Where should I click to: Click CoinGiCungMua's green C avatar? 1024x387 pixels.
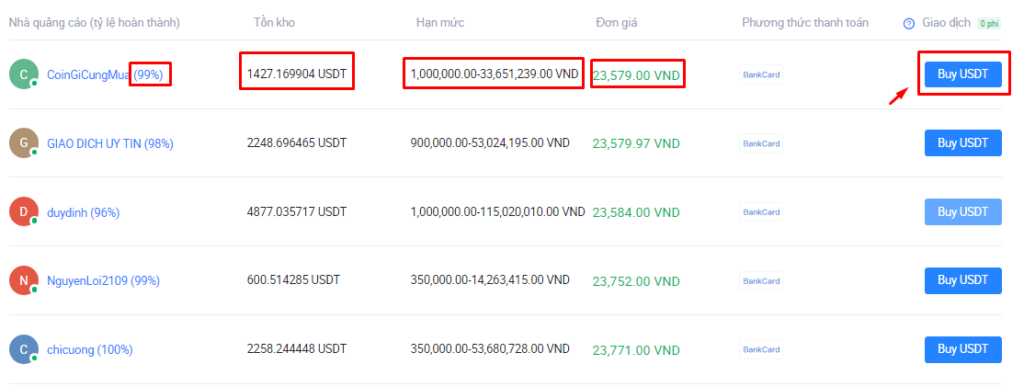coord(24,74)
